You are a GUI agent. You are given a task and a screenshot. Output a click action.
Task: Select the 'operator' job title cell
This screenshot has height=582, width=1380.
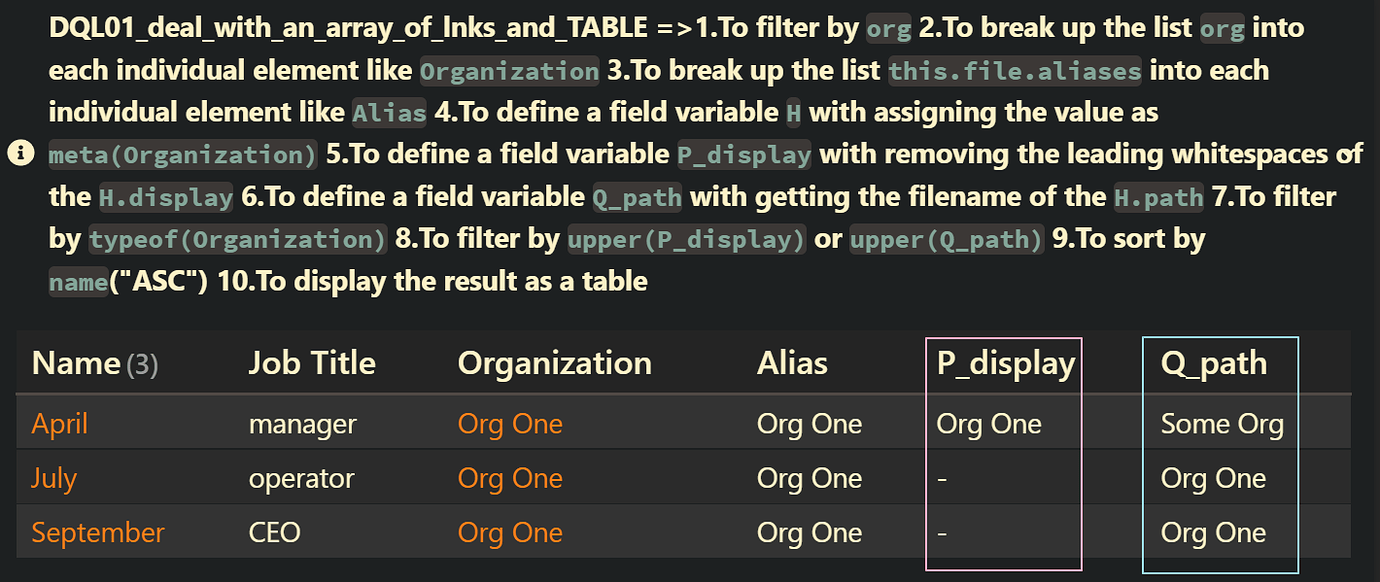pos(301,478)
